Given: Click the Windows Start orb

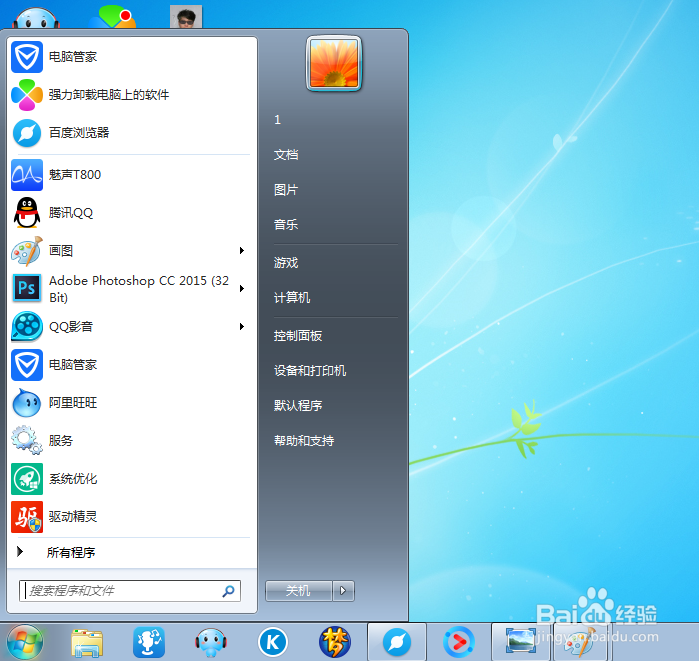Looking at the screenshot, I should point(25,642).
